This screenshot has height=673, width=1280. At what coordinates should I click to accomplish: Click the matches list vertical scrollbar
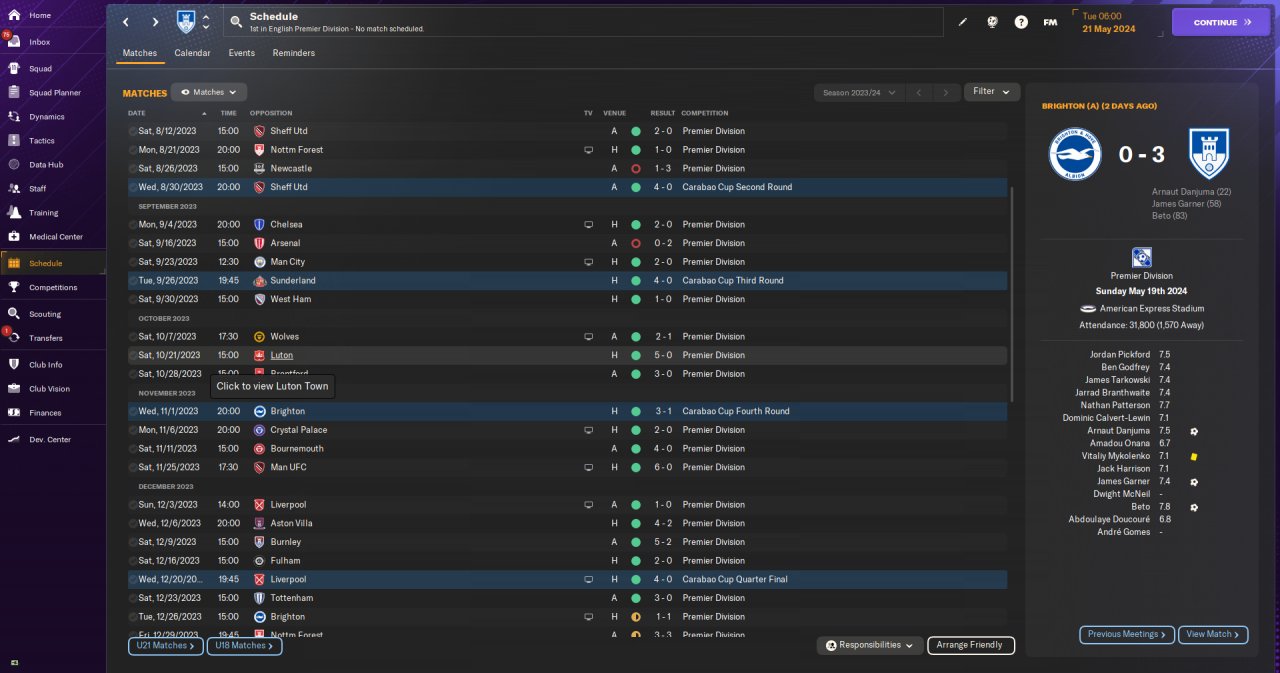tap(1011, 293)
